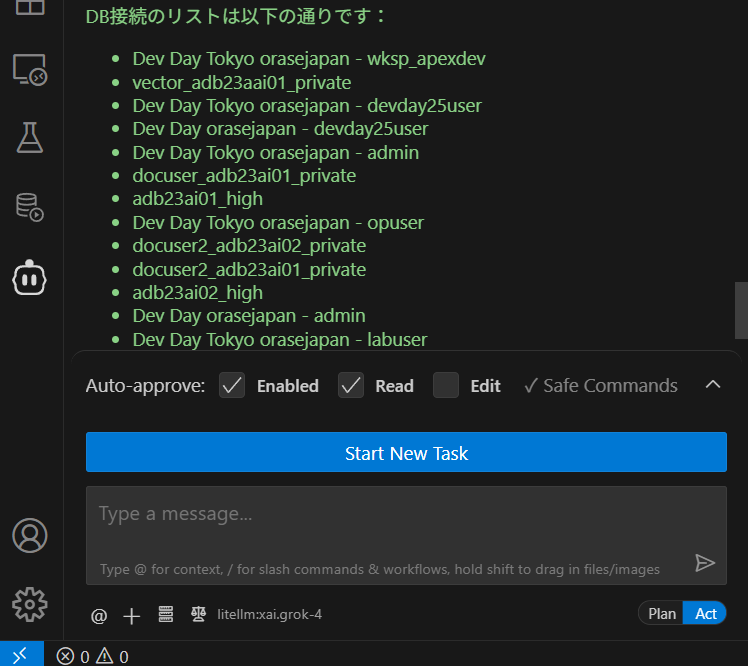Viewport: 748px width, 666px height.
Task: Click 'vector_adb23aai01_private' list entry
Action: point(241,83)
